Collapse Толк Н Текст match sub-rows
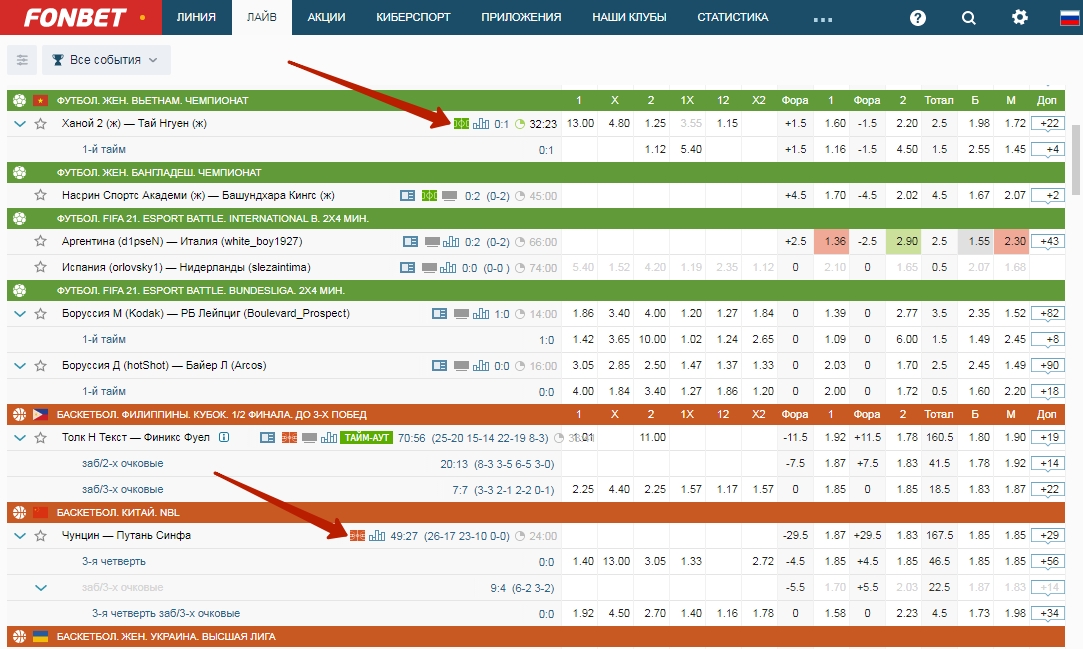 click(20, 438)
